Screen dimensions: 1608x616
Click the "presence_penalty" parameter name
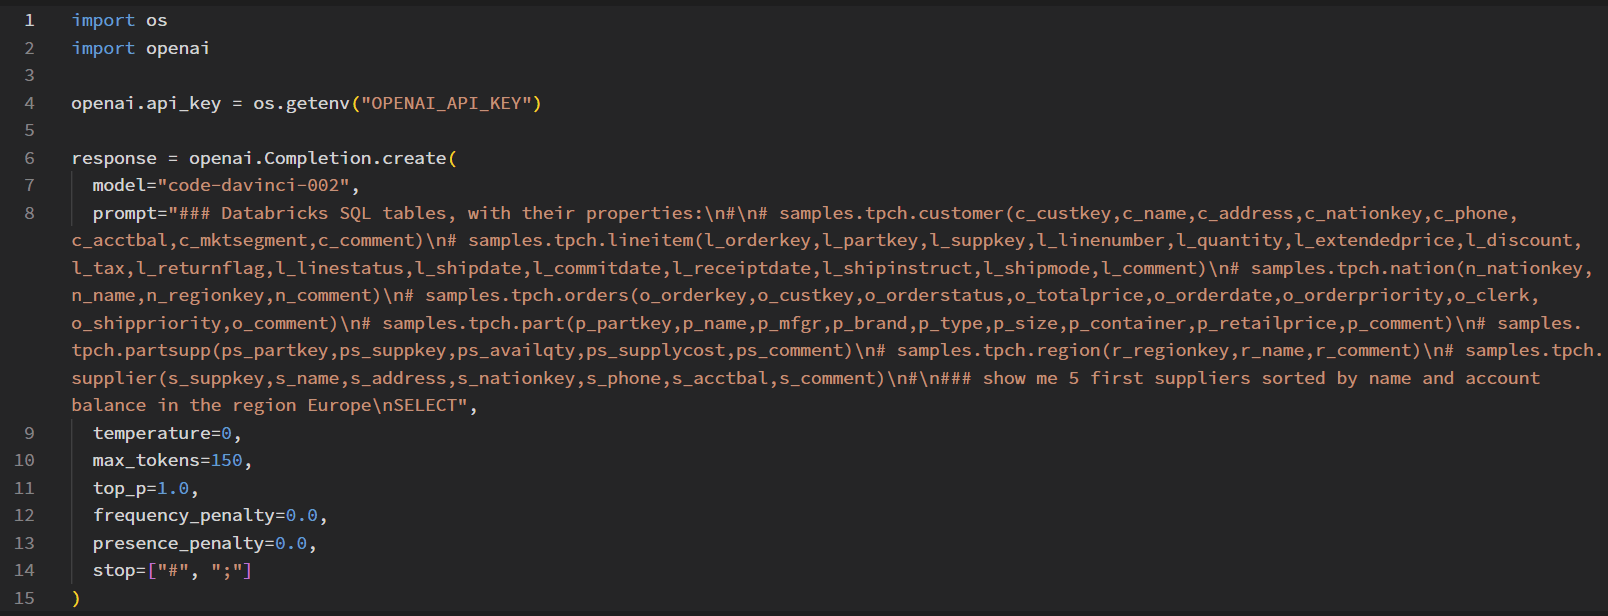coord(178,543)
